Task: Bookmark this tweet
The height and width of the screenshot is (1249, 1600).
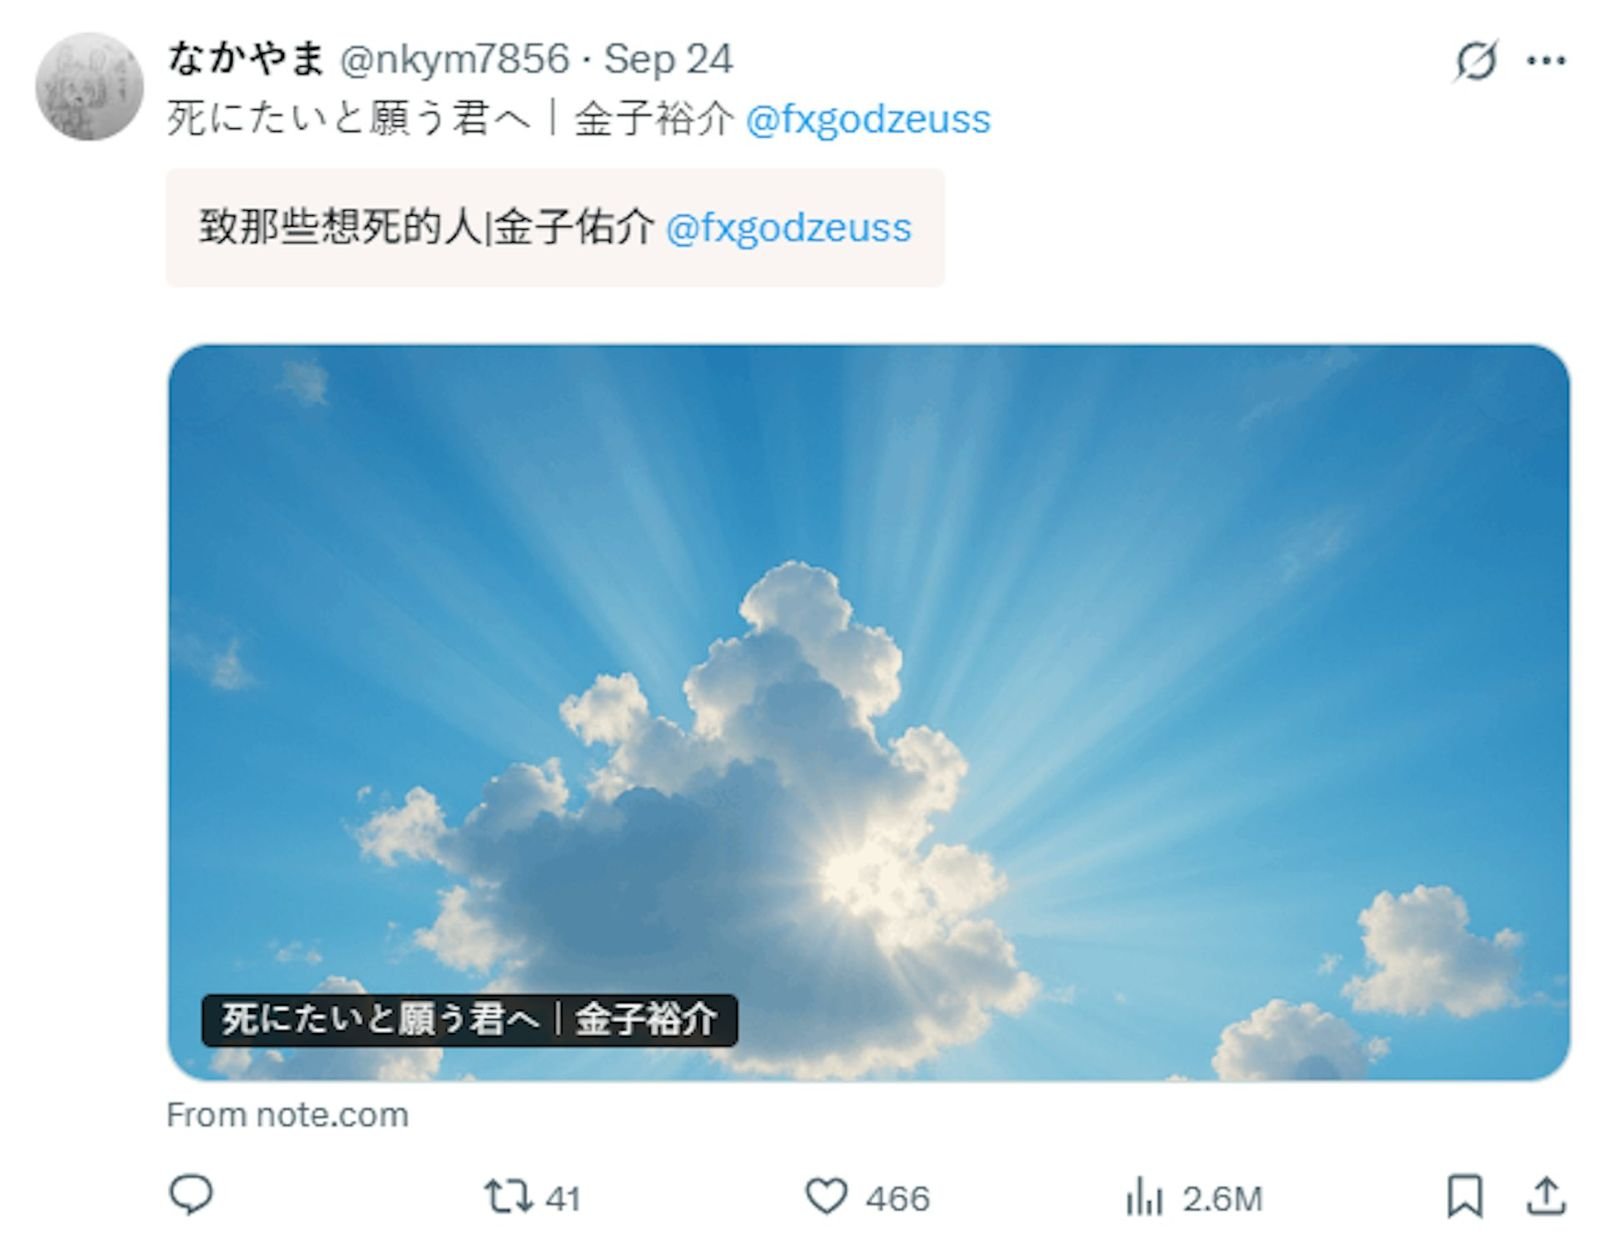Action: point(1465,1196)
